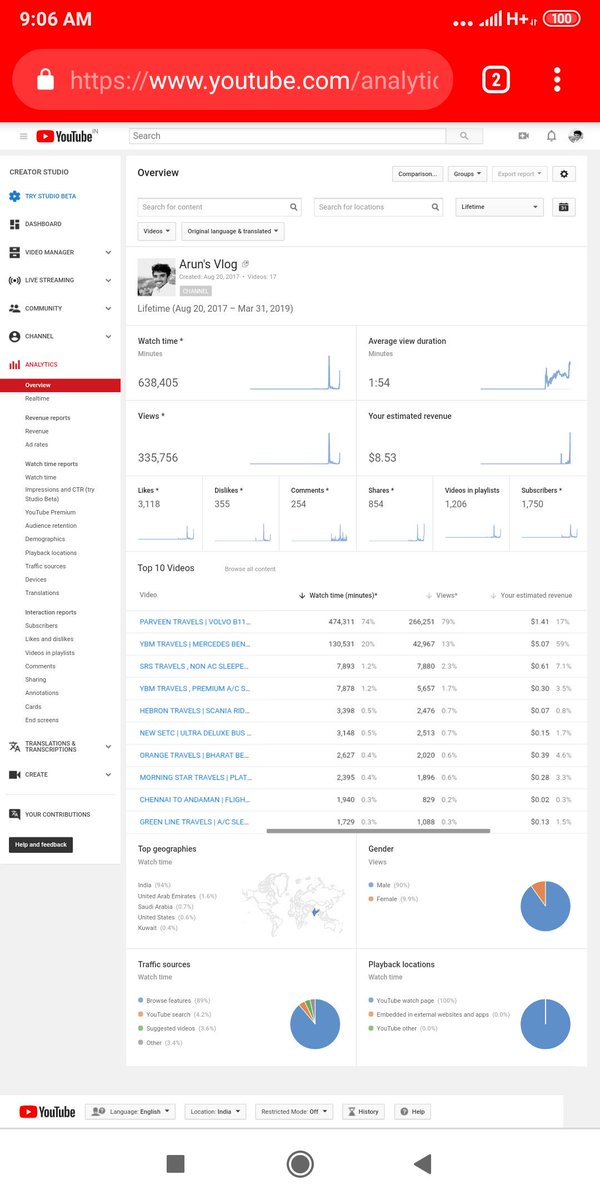Click the Your Contributions icon
This screenshot has height=1200, width=600.
14,814
